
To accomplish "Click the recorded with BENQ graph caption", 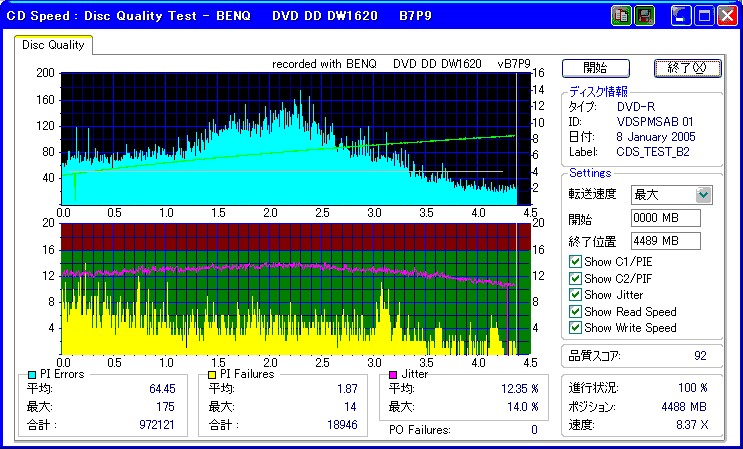I will (401, 64).
